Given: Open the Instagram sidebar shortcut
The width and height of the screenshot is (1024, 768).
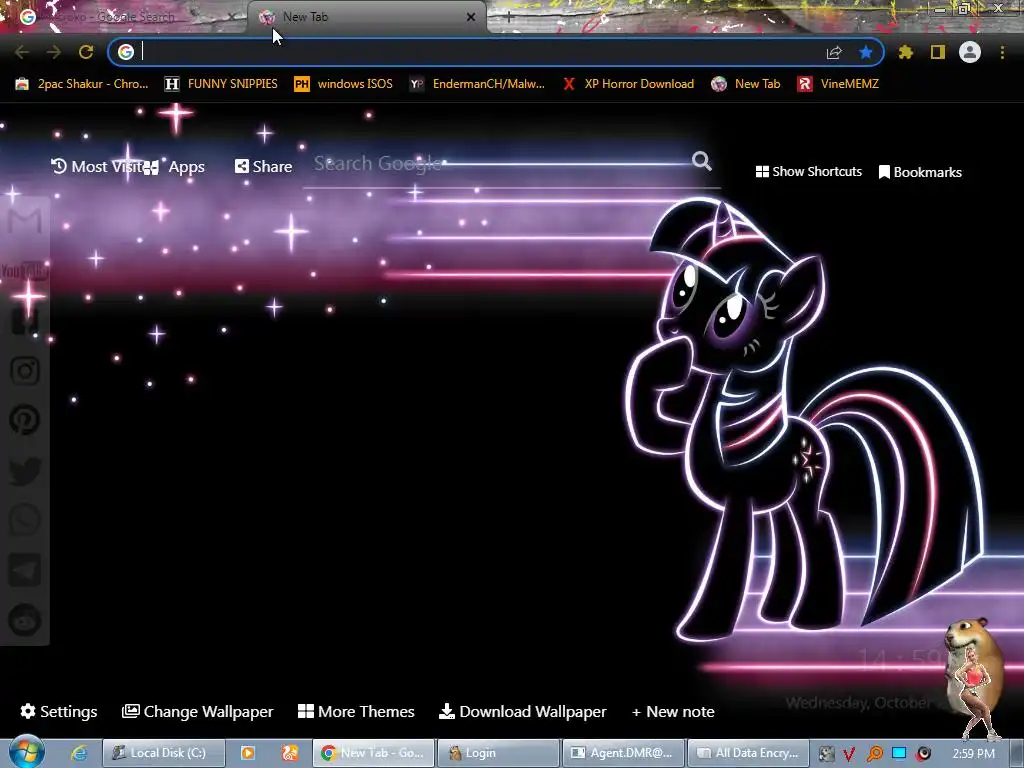Looking at the screenshot, I should pyautogui.click(x=25, y=370).
